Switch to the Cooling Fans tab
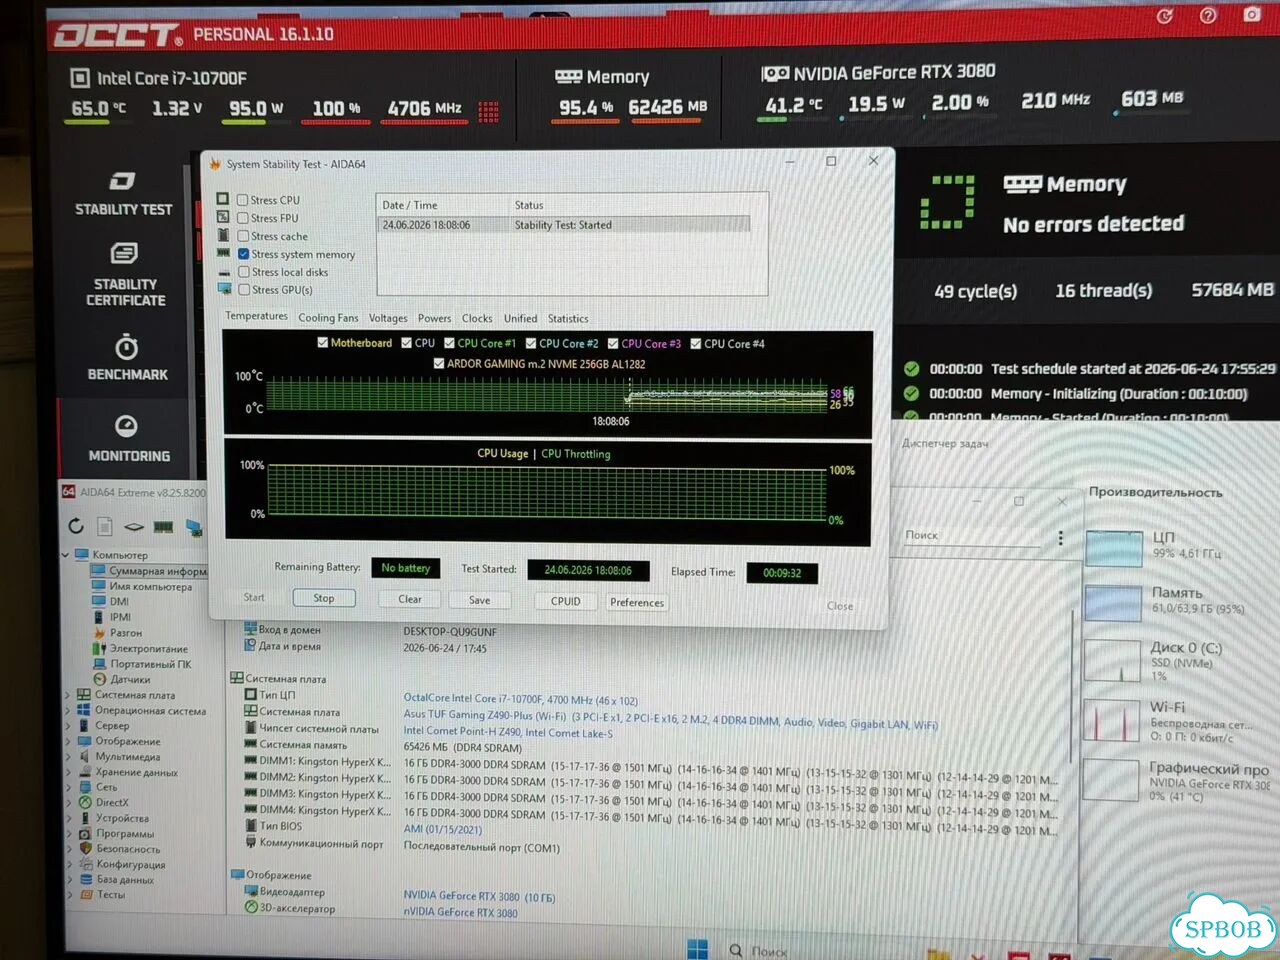Viewport: 1280px width, 960px height. [328, 318]
